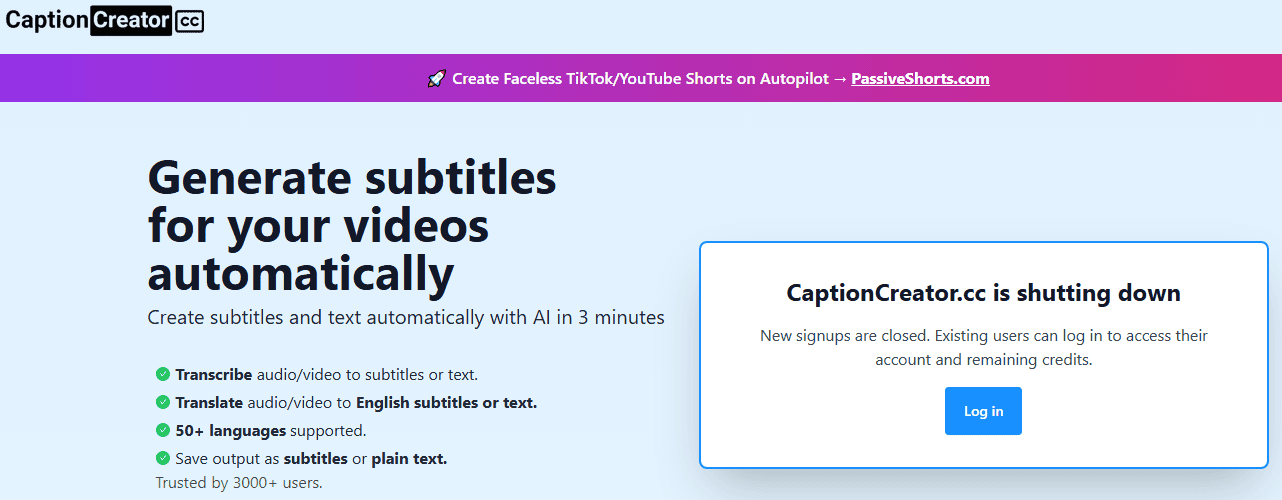Click 'Create subtitles and text automatically with AI' text

(406, 318)
